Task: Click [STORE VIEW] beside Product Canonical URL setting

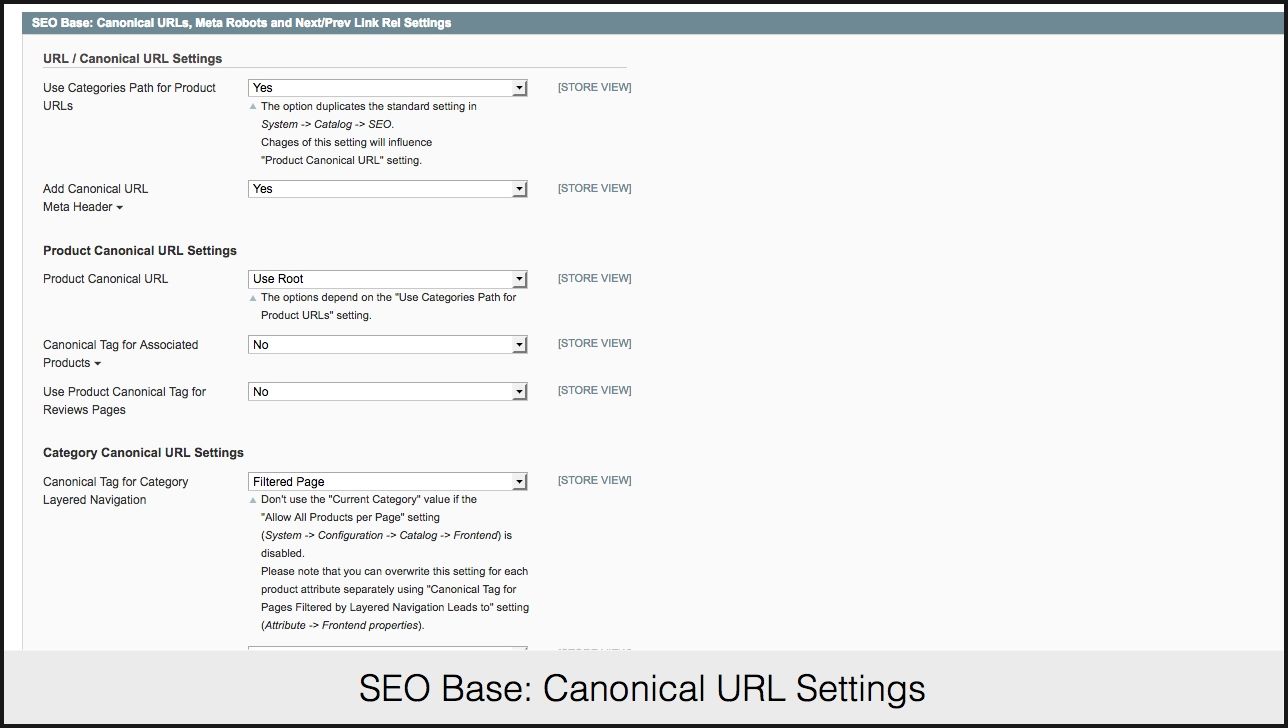Action: pyautogui.click(x=594, y=278)
